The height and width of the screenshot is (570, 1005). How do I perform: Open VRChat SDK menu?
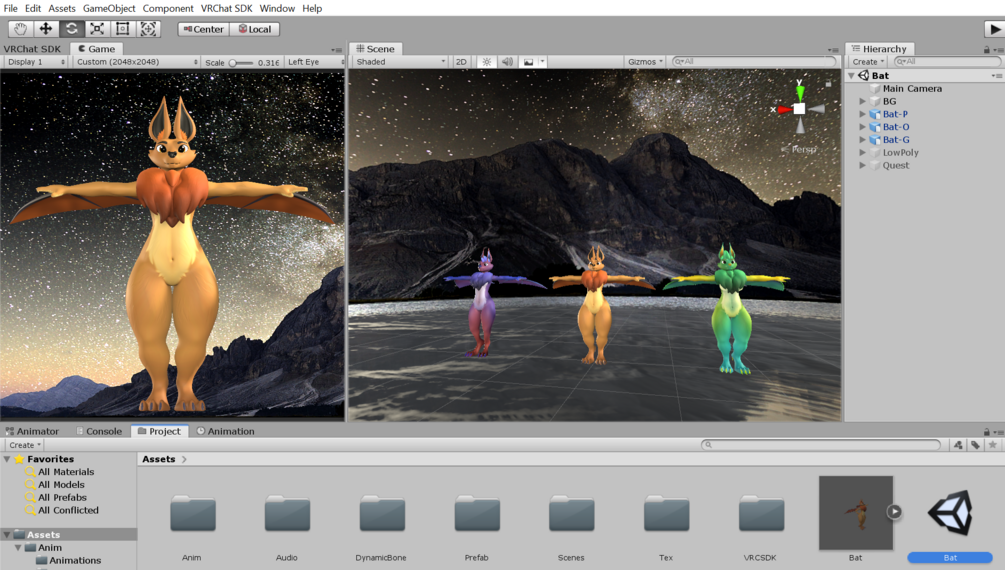[x=226, y=8]
